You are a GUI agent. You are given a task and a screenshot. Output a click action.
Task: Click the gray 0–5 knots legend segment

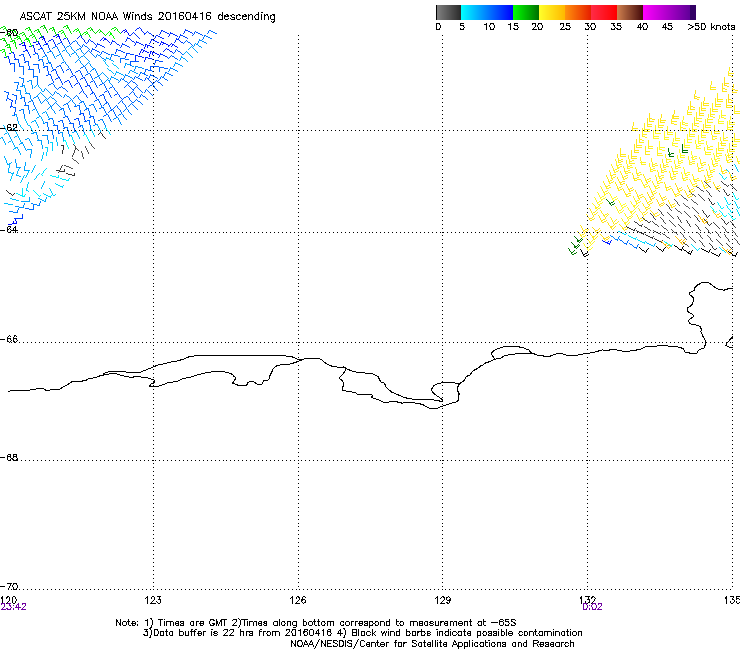[448, 12]
